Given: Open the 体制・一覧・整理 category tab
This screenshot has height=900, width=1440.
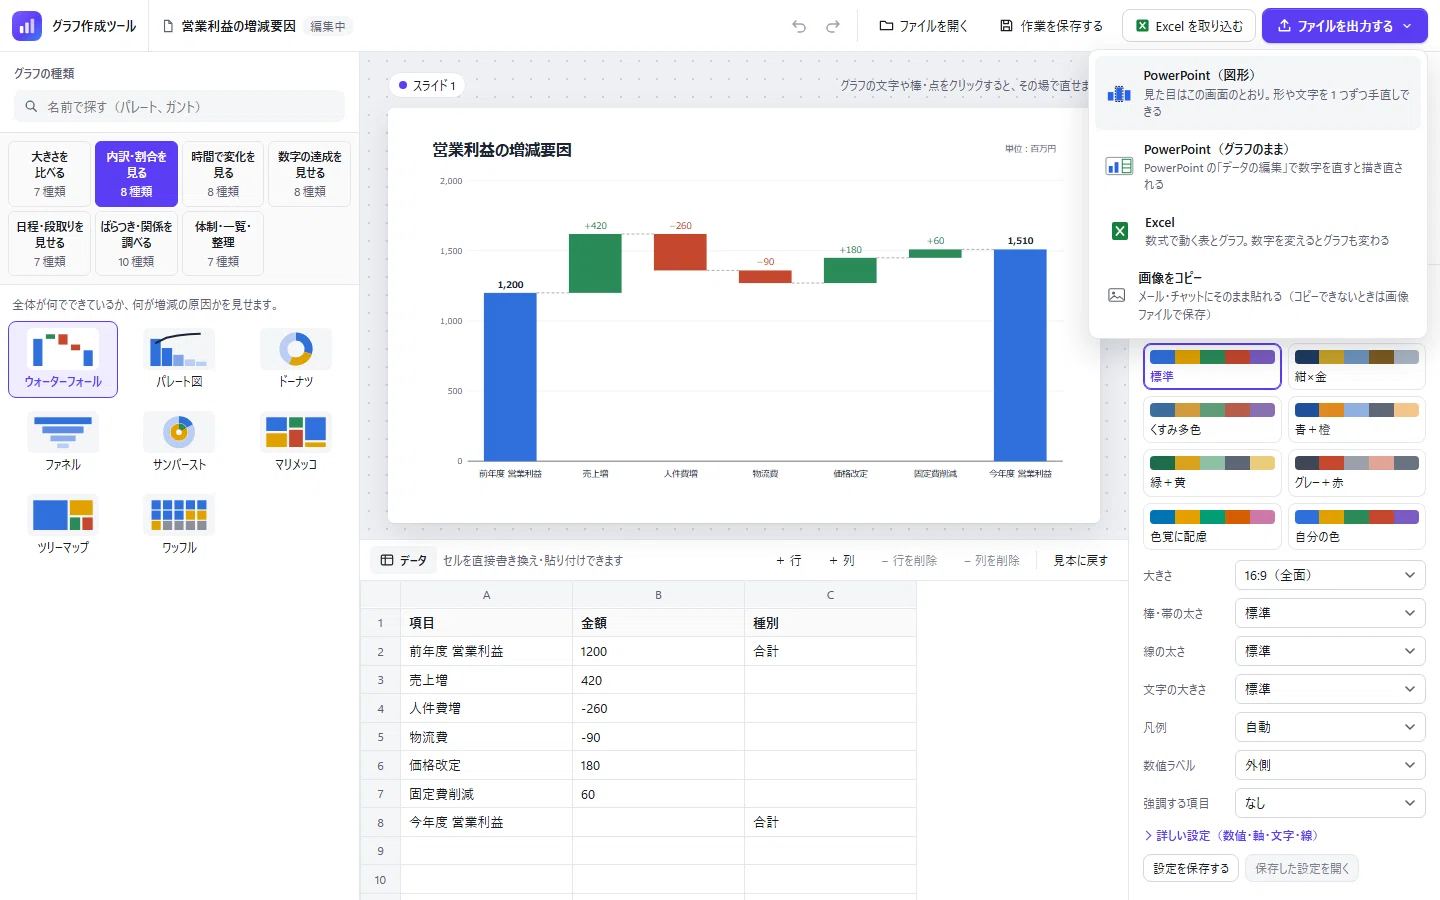Looking at the screenshot, I should [223, 243].
